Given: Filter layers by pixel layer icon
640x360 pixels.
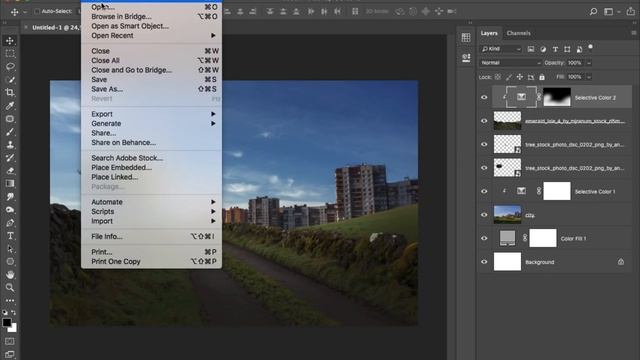Looking at the screenshot, I should [x=531, y=49].
